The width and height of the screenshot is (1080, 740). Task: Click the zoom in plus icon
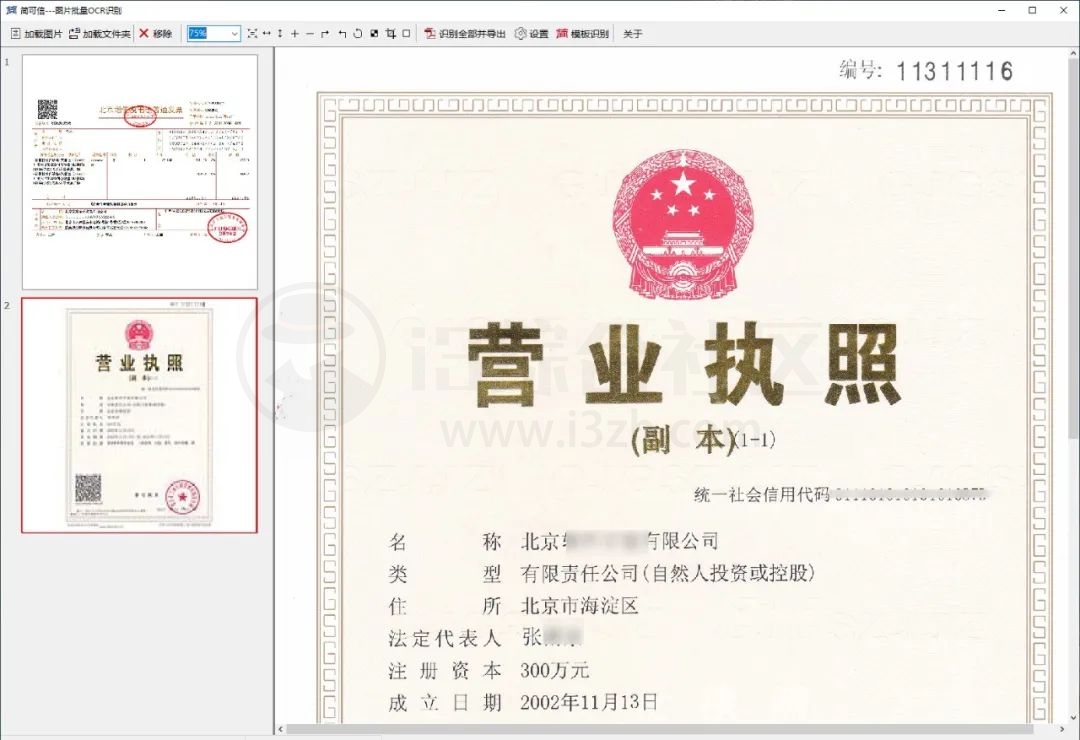[295, 33]
